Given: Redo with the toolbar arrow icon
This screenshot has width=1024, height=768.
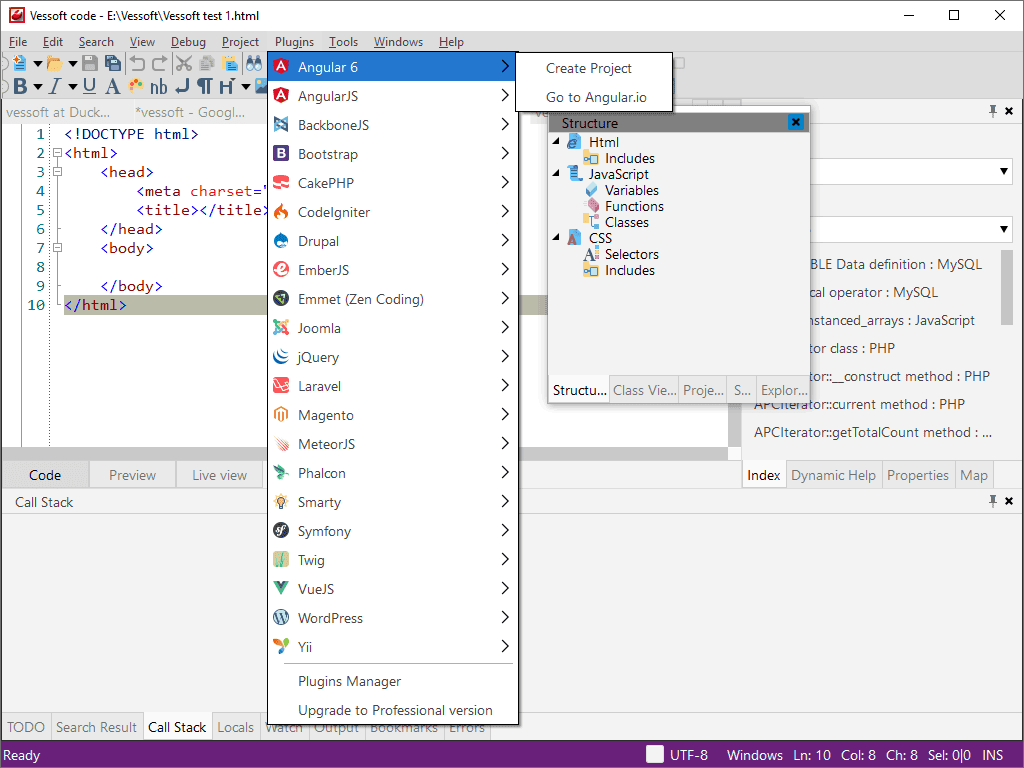Looking at the screenshot, I should point(159,63).
